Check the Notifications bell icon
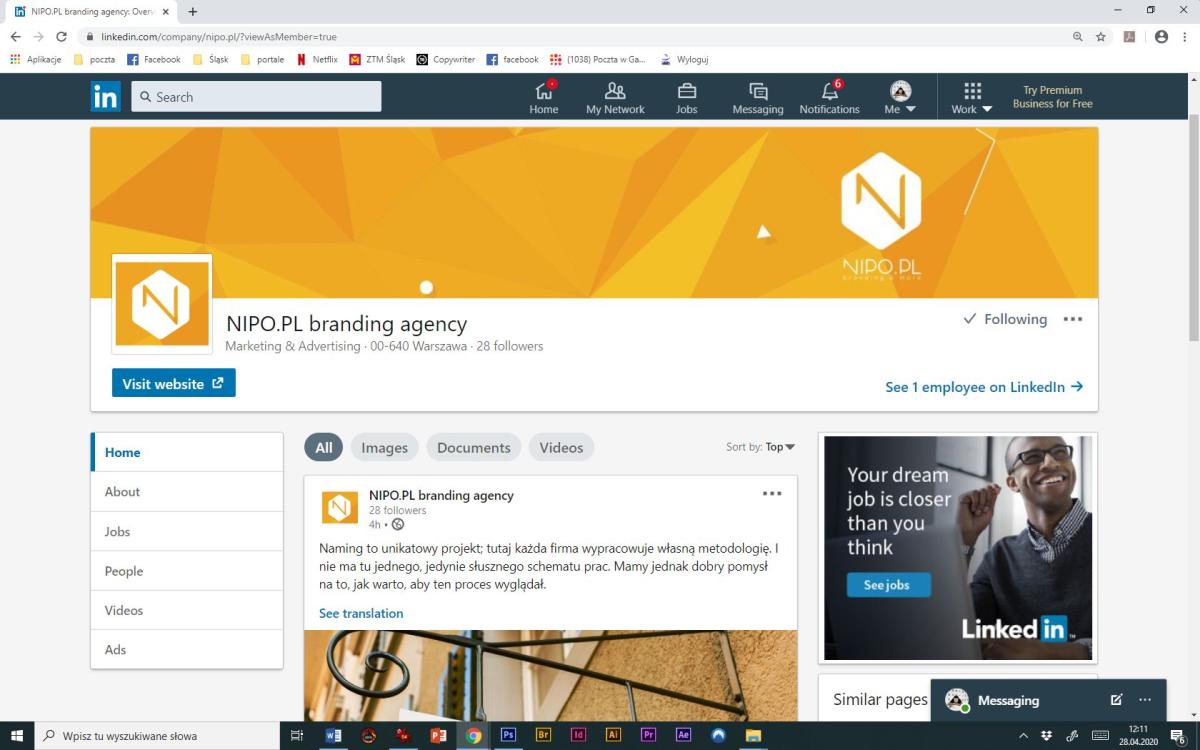Viewport: 1200px width, 750px height. coord(829,91)
